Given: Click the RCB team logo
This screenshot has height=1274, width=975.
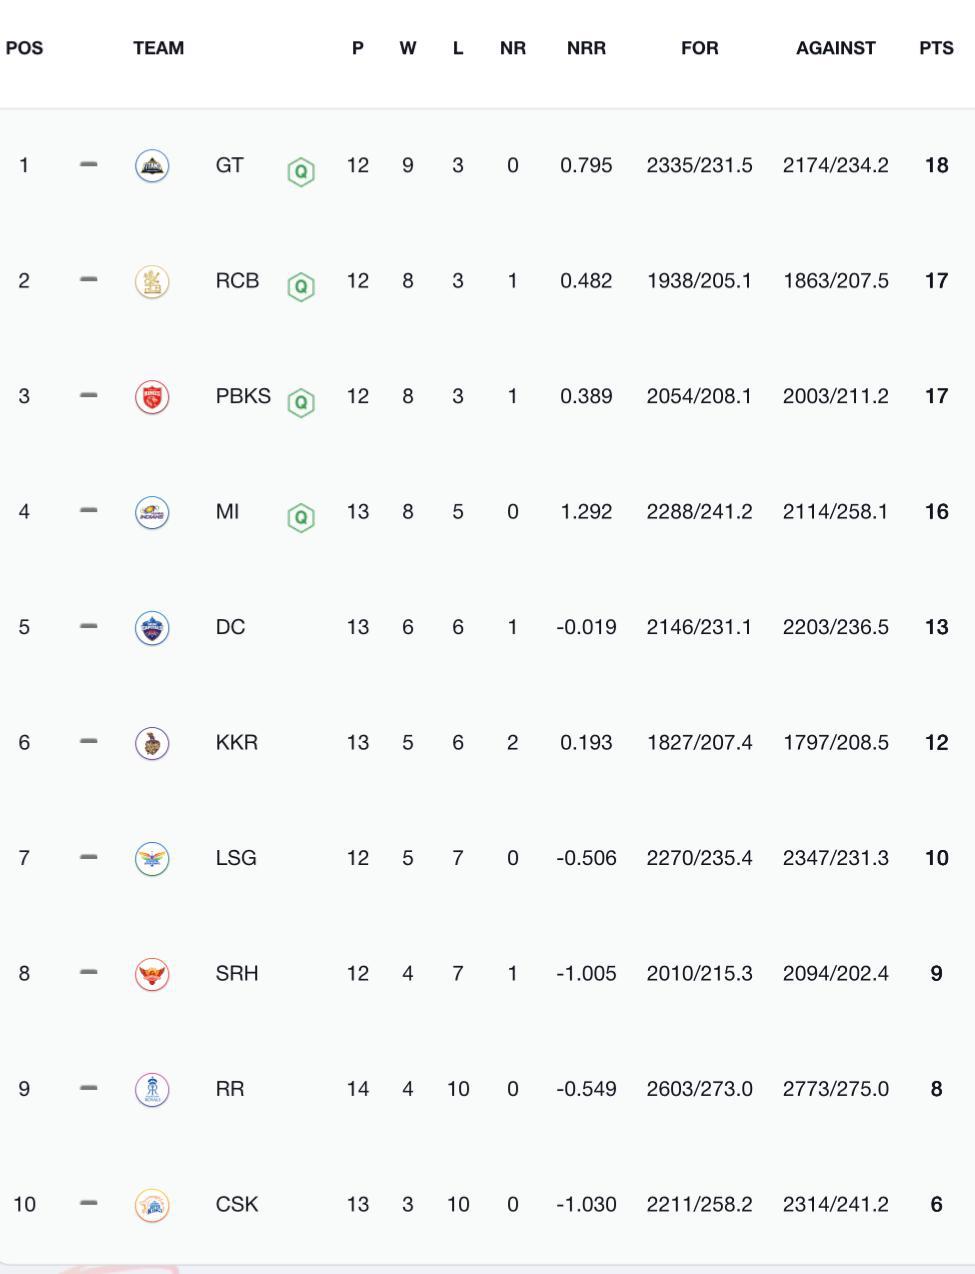Looking at the screenshot, I should [x=152, y=281].
